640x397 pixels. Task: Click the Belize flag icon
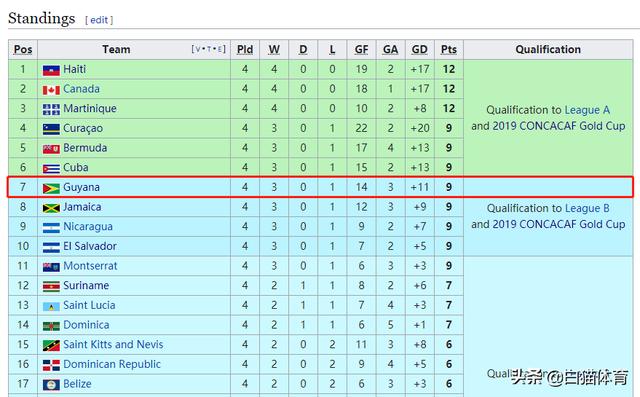pos(51,385)
